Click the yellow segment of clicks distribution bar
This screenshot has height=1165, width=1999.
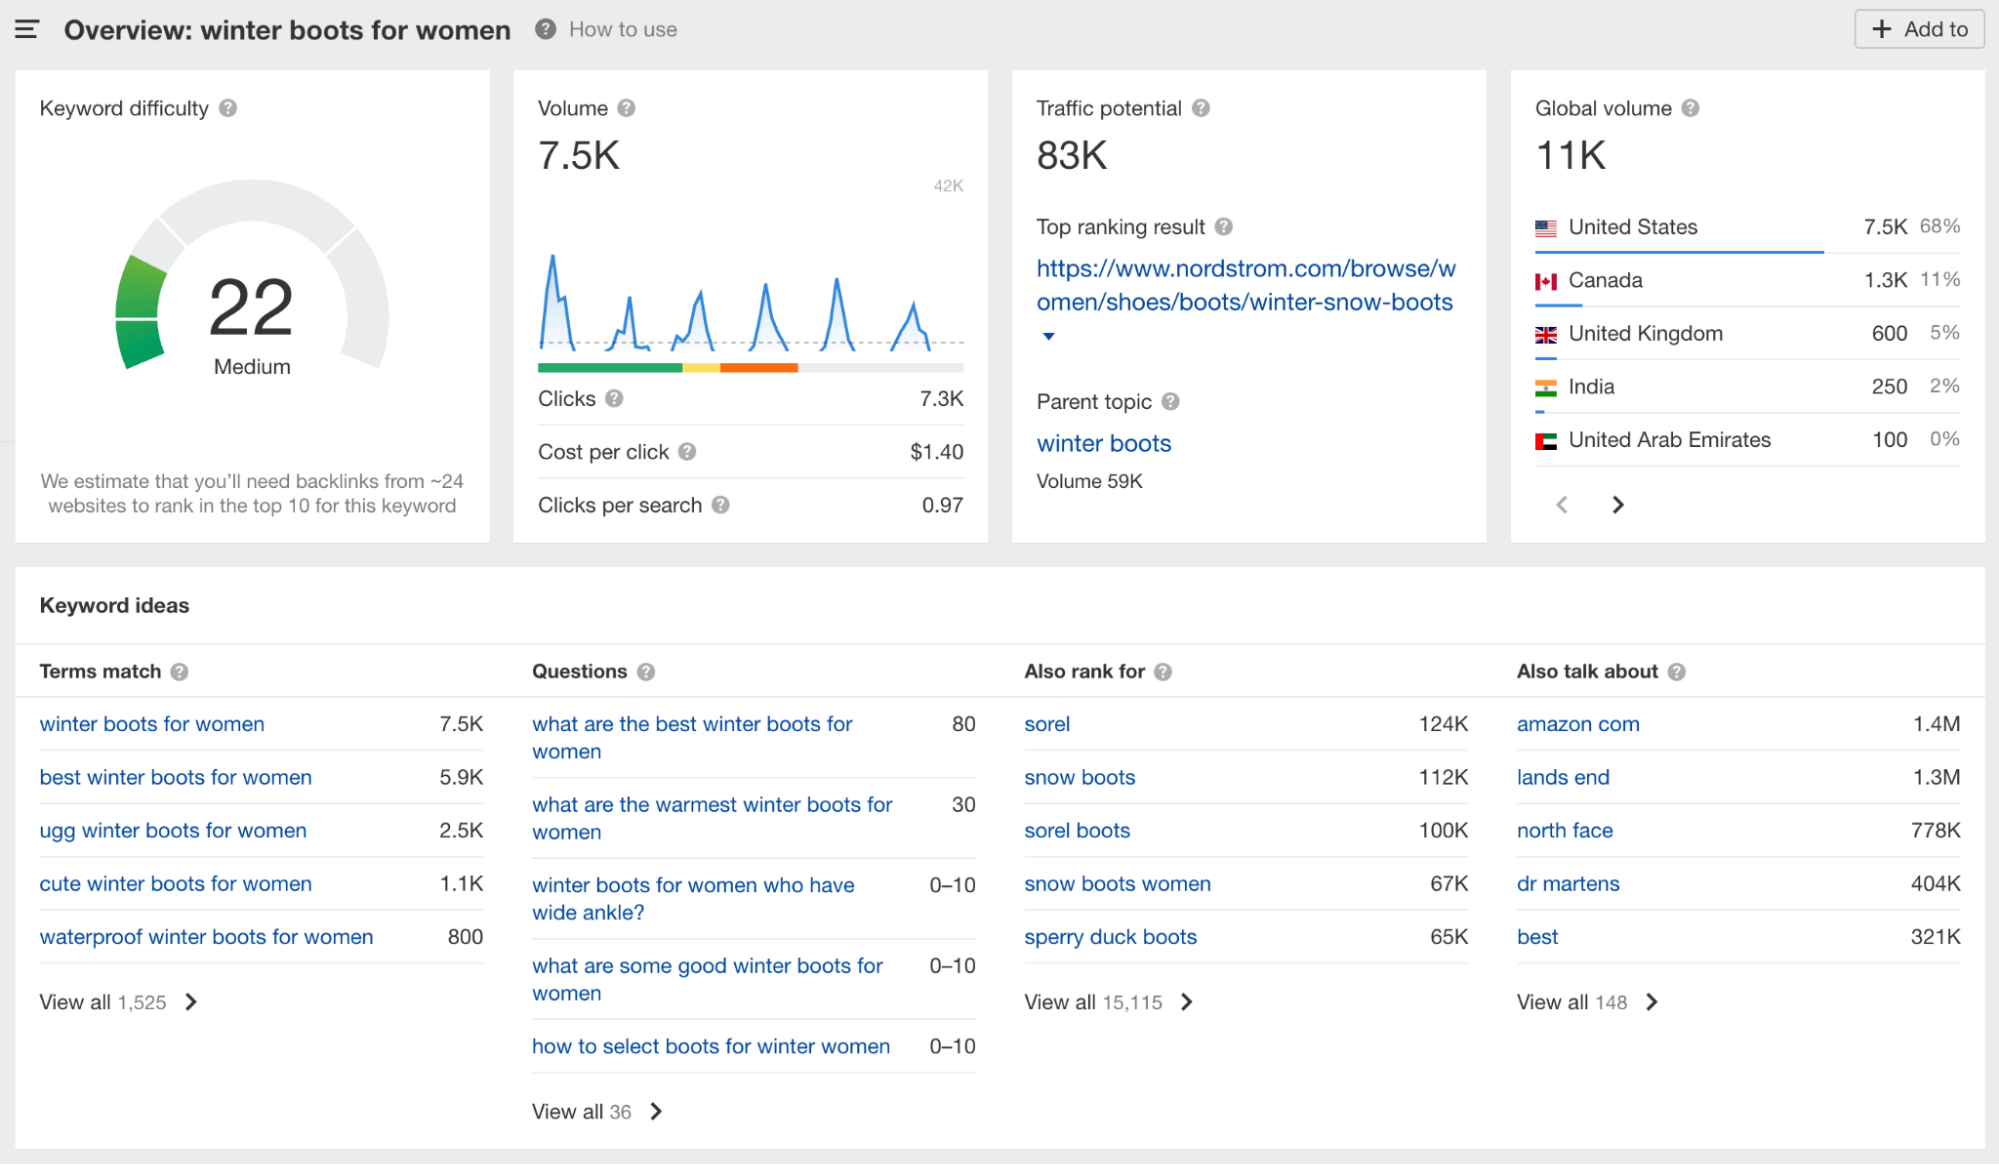coord(701,368)
